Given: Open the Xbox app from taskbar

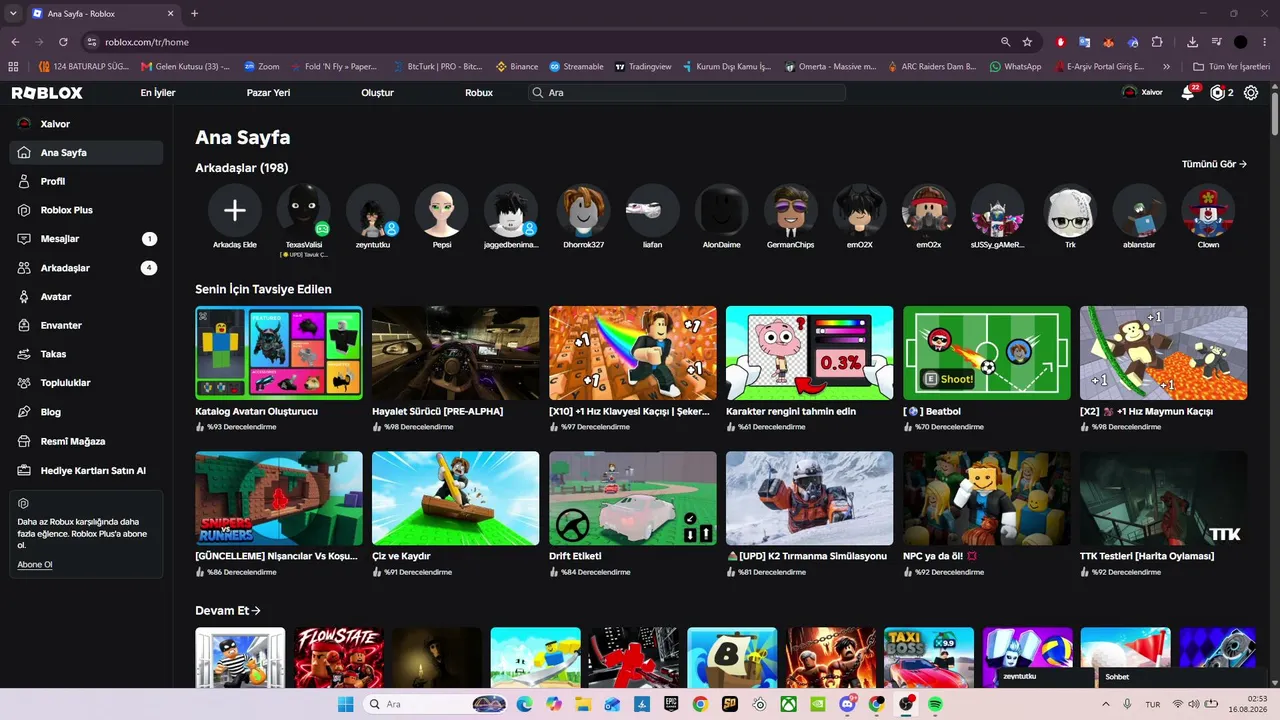Looking at the screenshot, I should (x=790, y=704).
